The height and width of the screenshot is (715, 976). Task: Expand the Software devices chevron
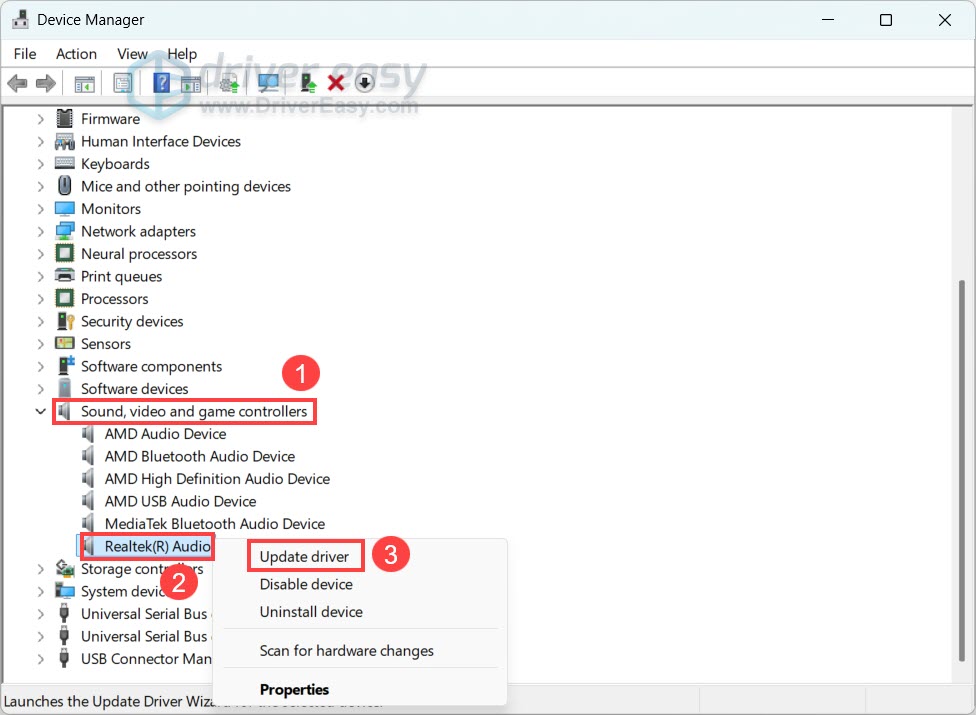point(40,389)
